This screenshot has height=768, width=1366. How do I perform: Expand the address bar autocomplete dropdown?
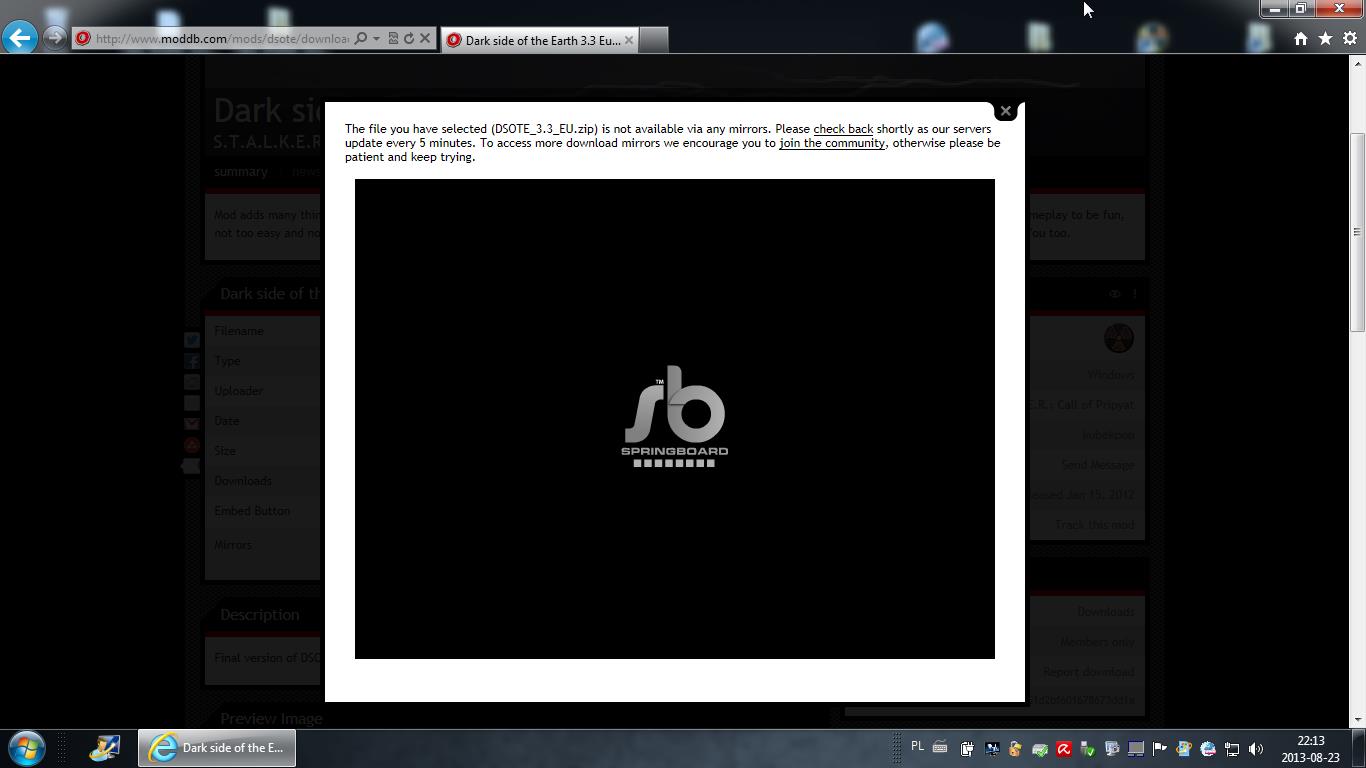tap(376, 39)
